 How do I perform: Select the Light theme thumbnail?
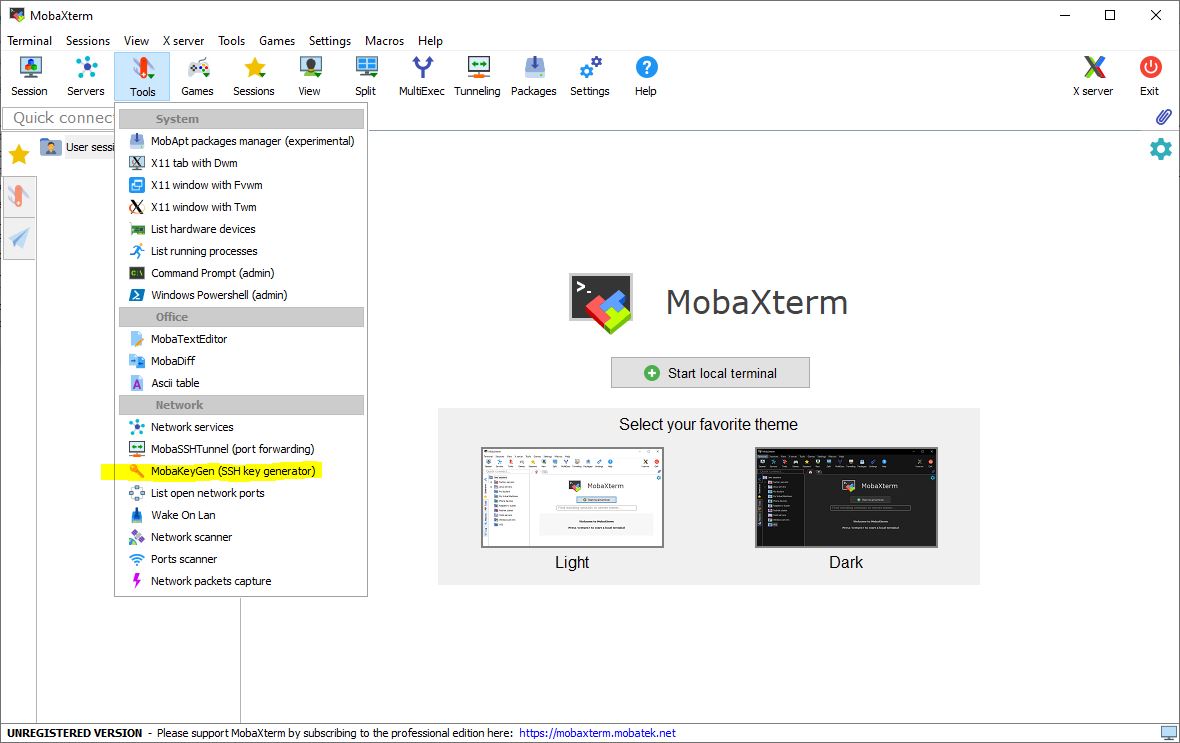pyautogui.click(x=572, y=498)
